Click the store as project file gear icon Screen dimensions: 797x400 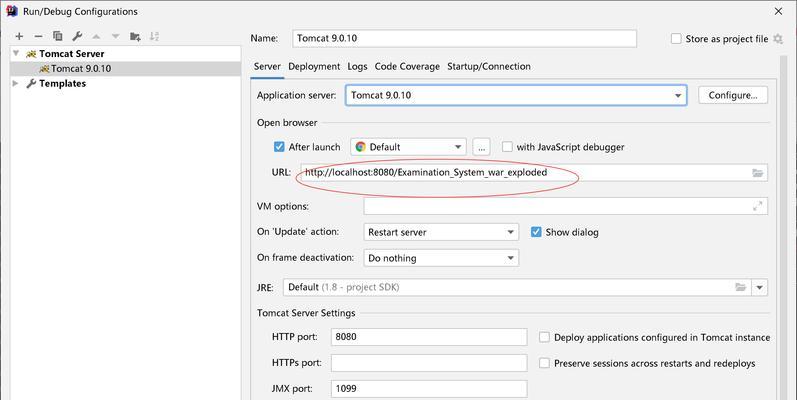coord(778,39)
